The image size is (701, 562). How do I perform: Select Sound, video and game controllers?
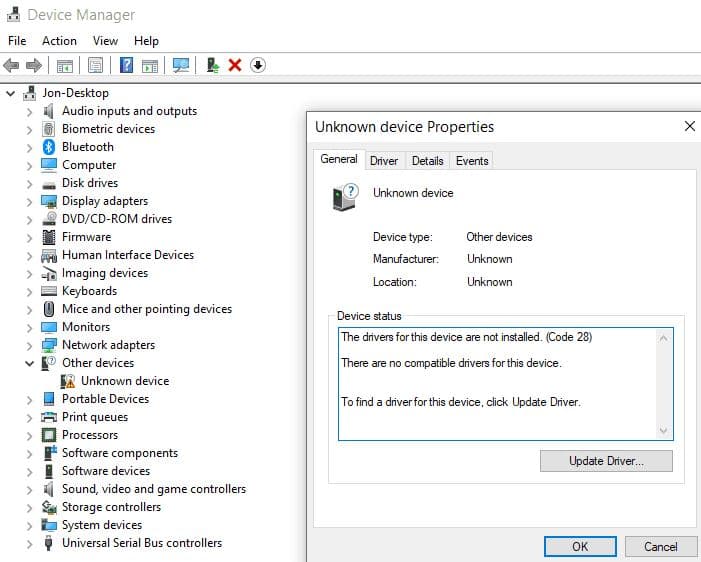coord(153,489)
